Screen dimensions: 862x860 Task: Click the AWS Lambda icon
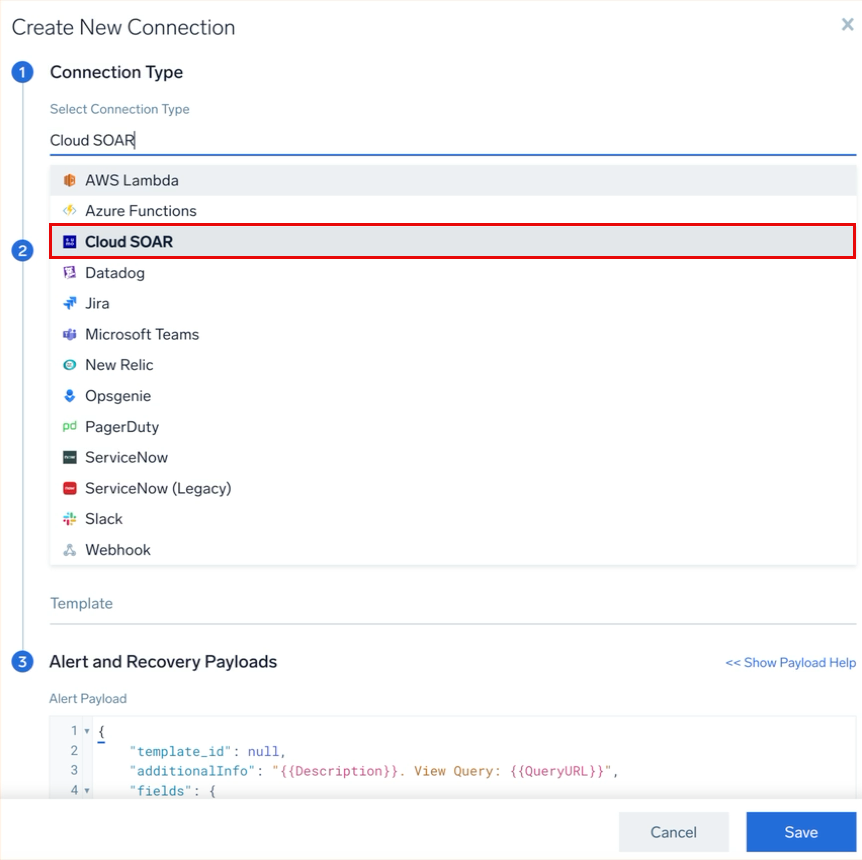[x=69, y=181]
